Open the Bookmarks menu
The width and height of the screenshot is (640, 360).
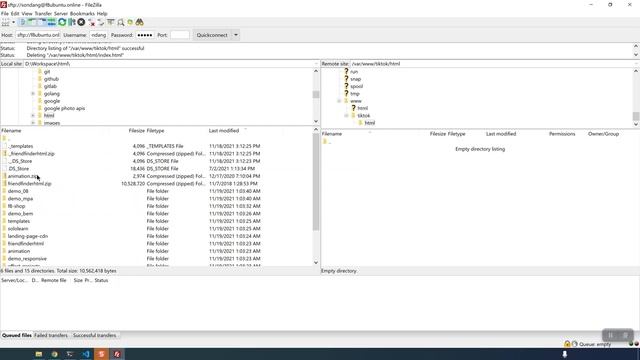tap(82, 13)
